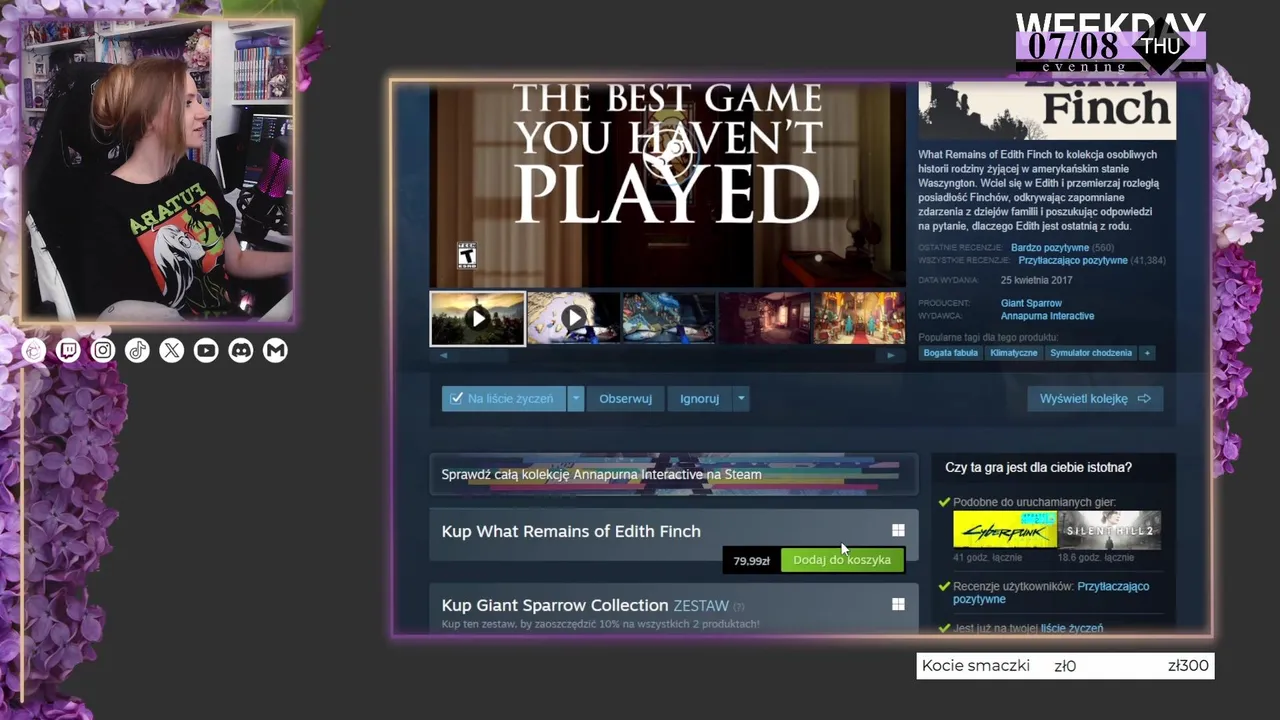Open the Twitch social icon
This screenshot has height=720, width=1280.
tap(68, 351)
